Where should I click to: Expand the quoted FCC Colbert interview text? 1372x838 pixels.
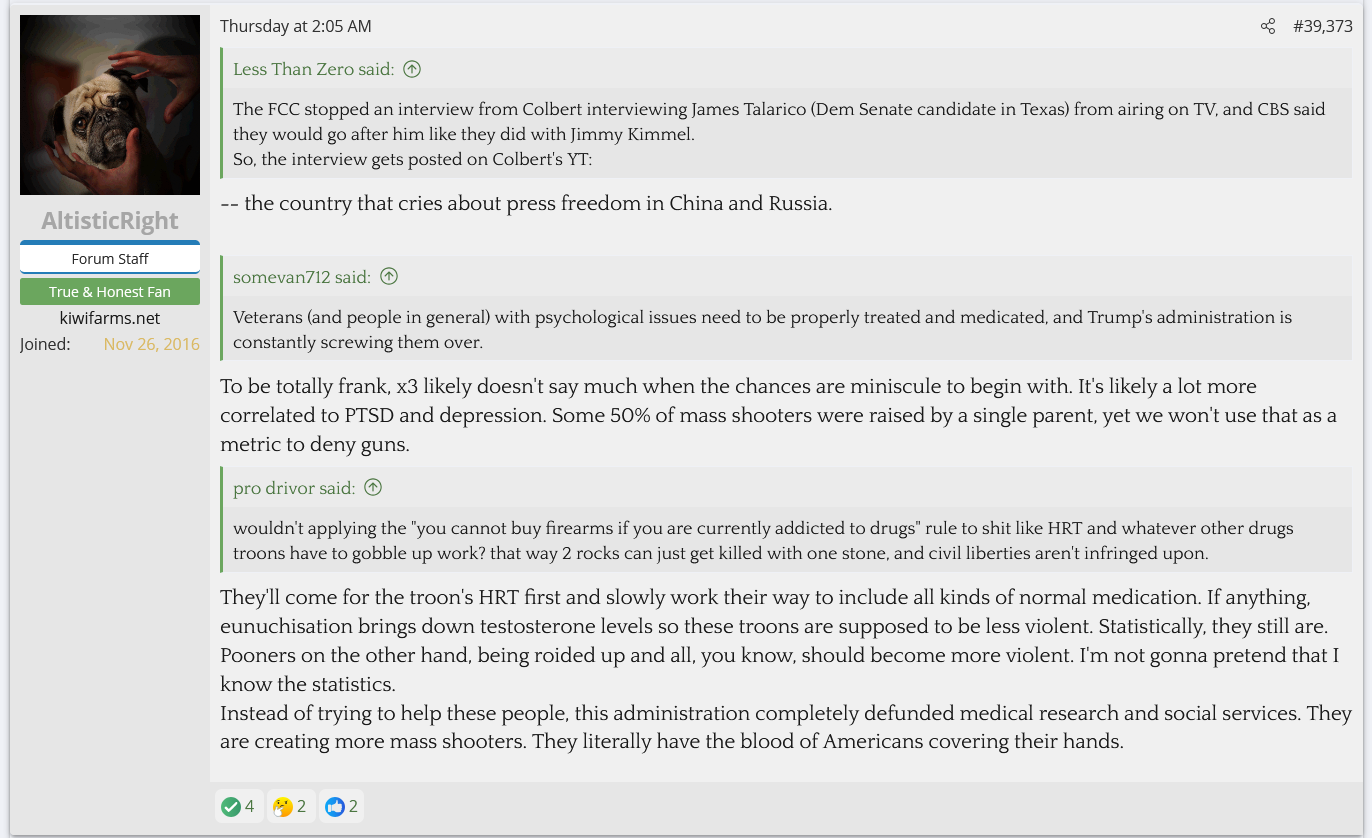click(x=779, y=134)
